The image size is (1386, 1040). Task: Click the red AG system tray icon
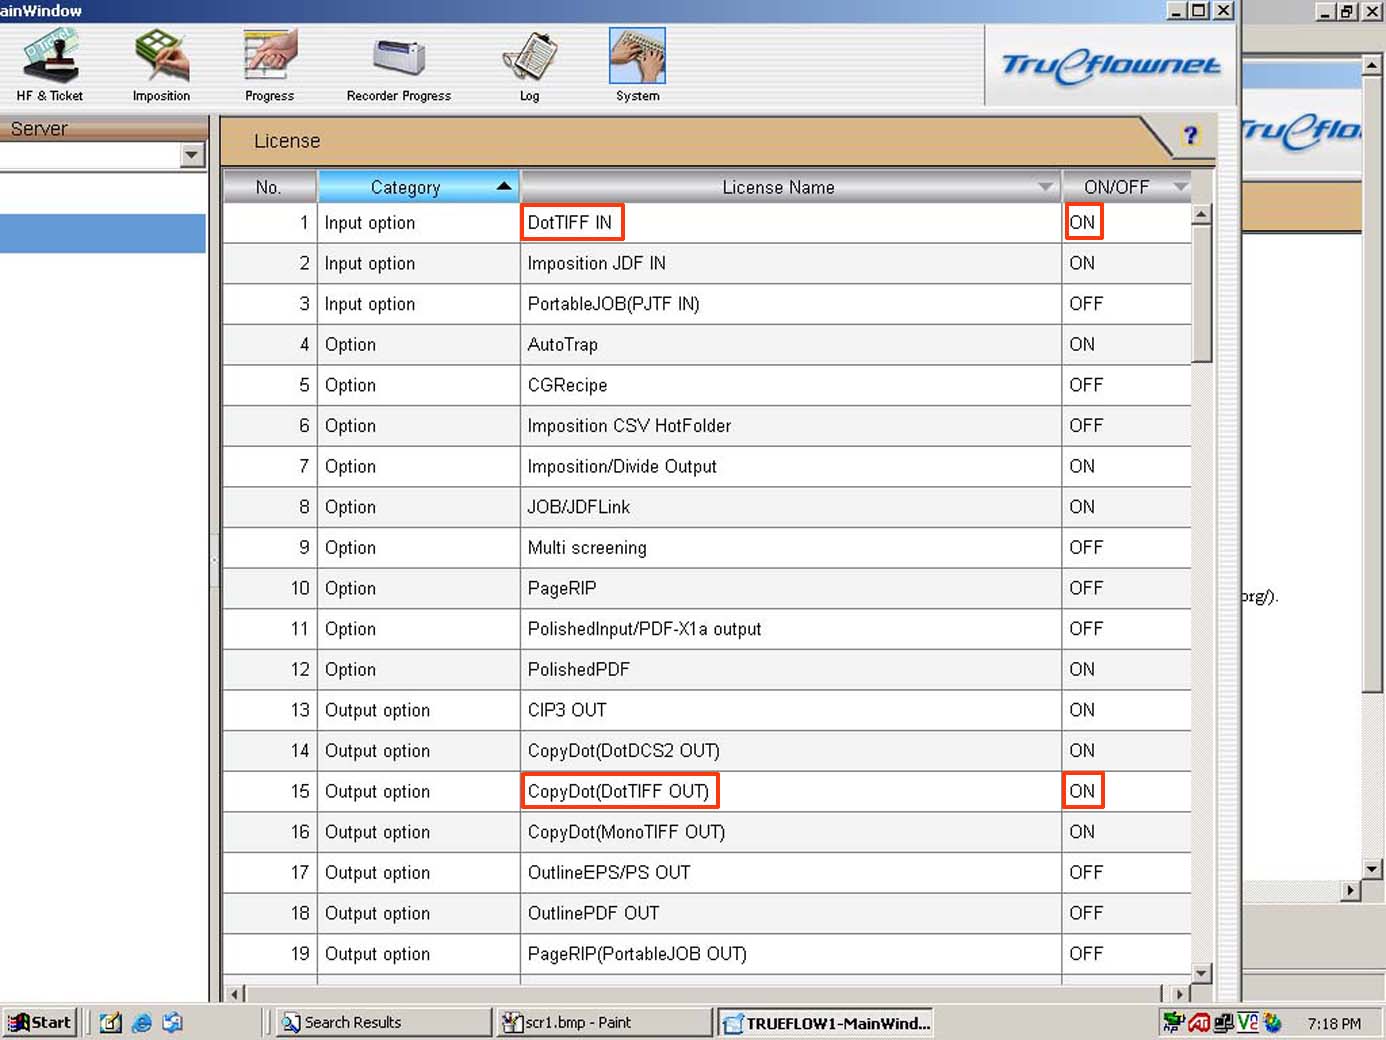point(1199,1022)
